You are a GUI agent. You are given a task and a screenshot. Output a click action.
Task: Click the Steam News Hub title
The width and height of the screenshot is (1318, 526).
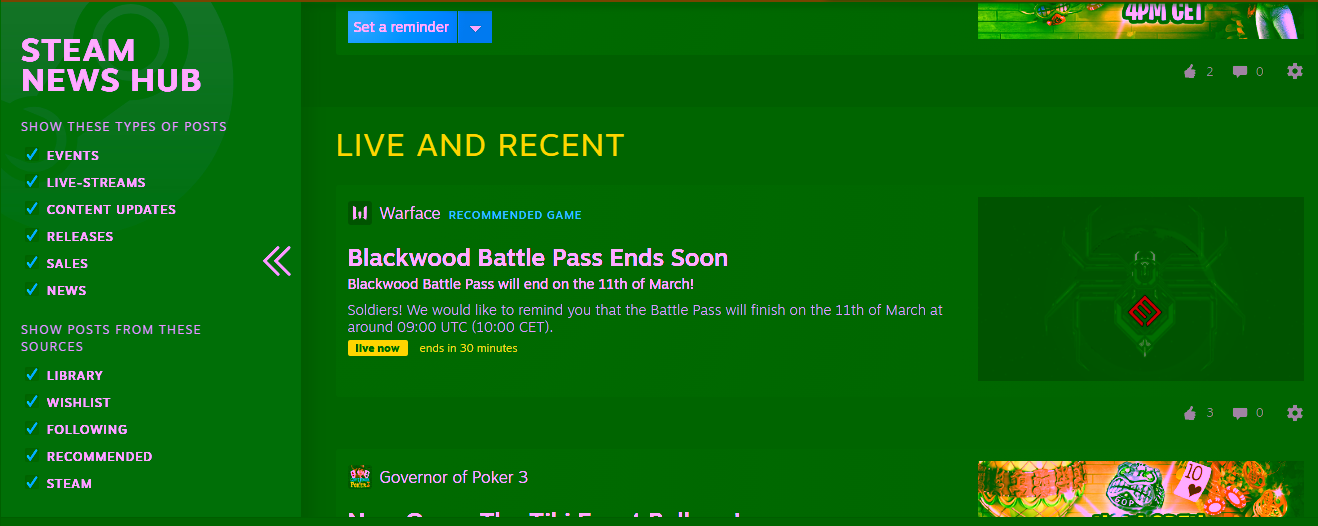111,65
